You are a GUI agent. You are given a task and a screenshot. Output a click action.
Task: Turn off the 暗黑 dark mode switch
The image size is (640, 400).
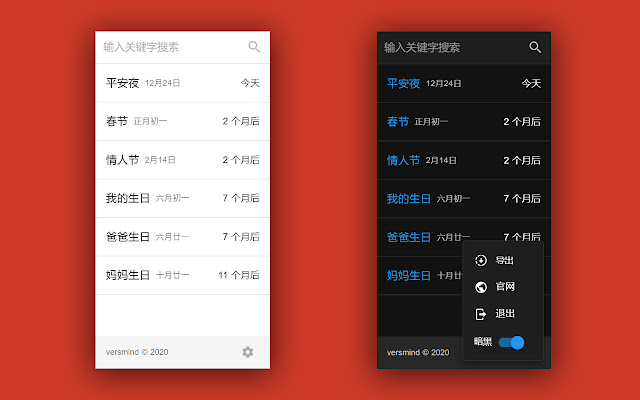tap(511, 342)
